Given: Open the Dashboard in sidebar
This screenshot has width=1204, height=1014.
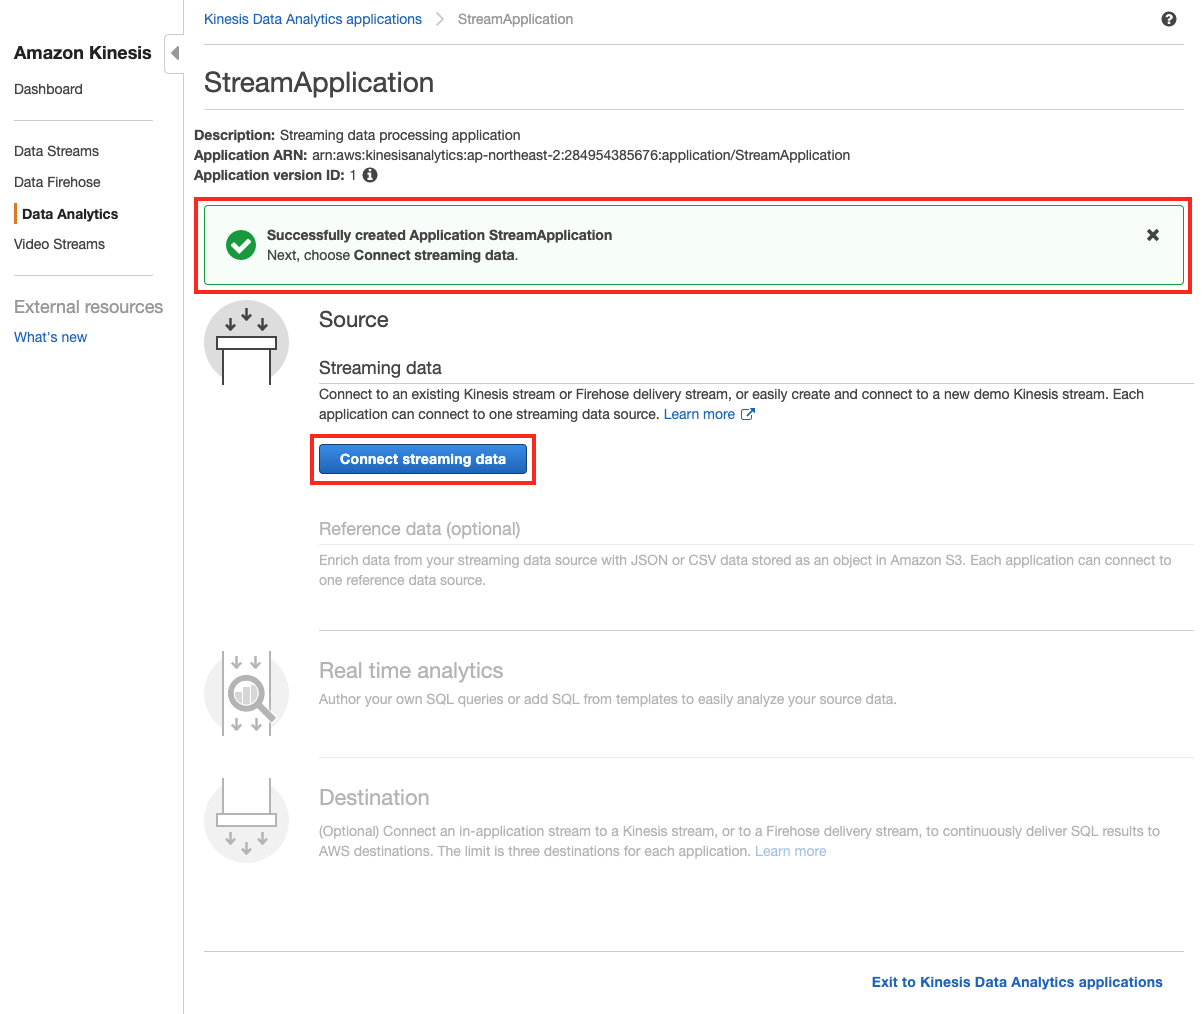Looking at the screenshot, I should [48, 89].
